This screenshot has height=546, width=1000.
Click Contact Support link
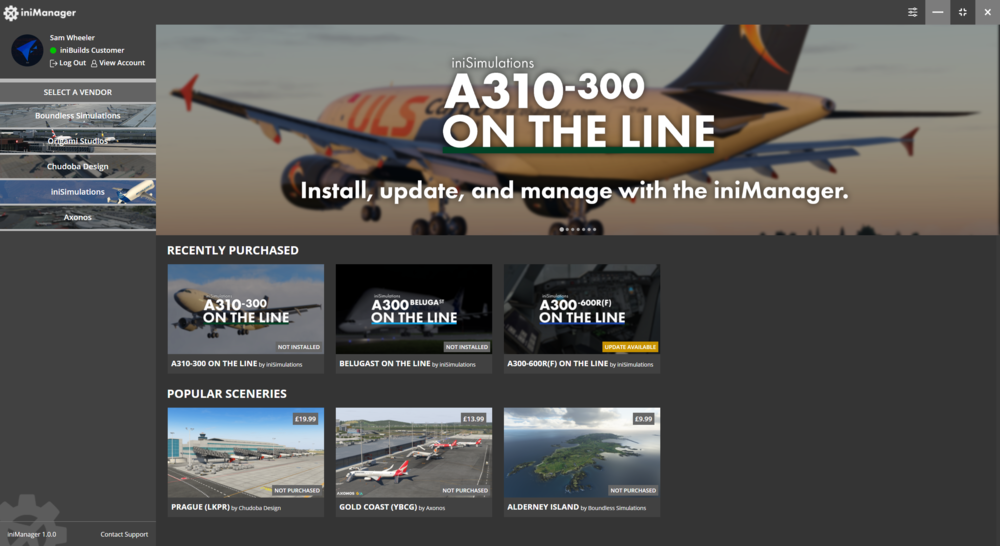[x=124, y=535]
